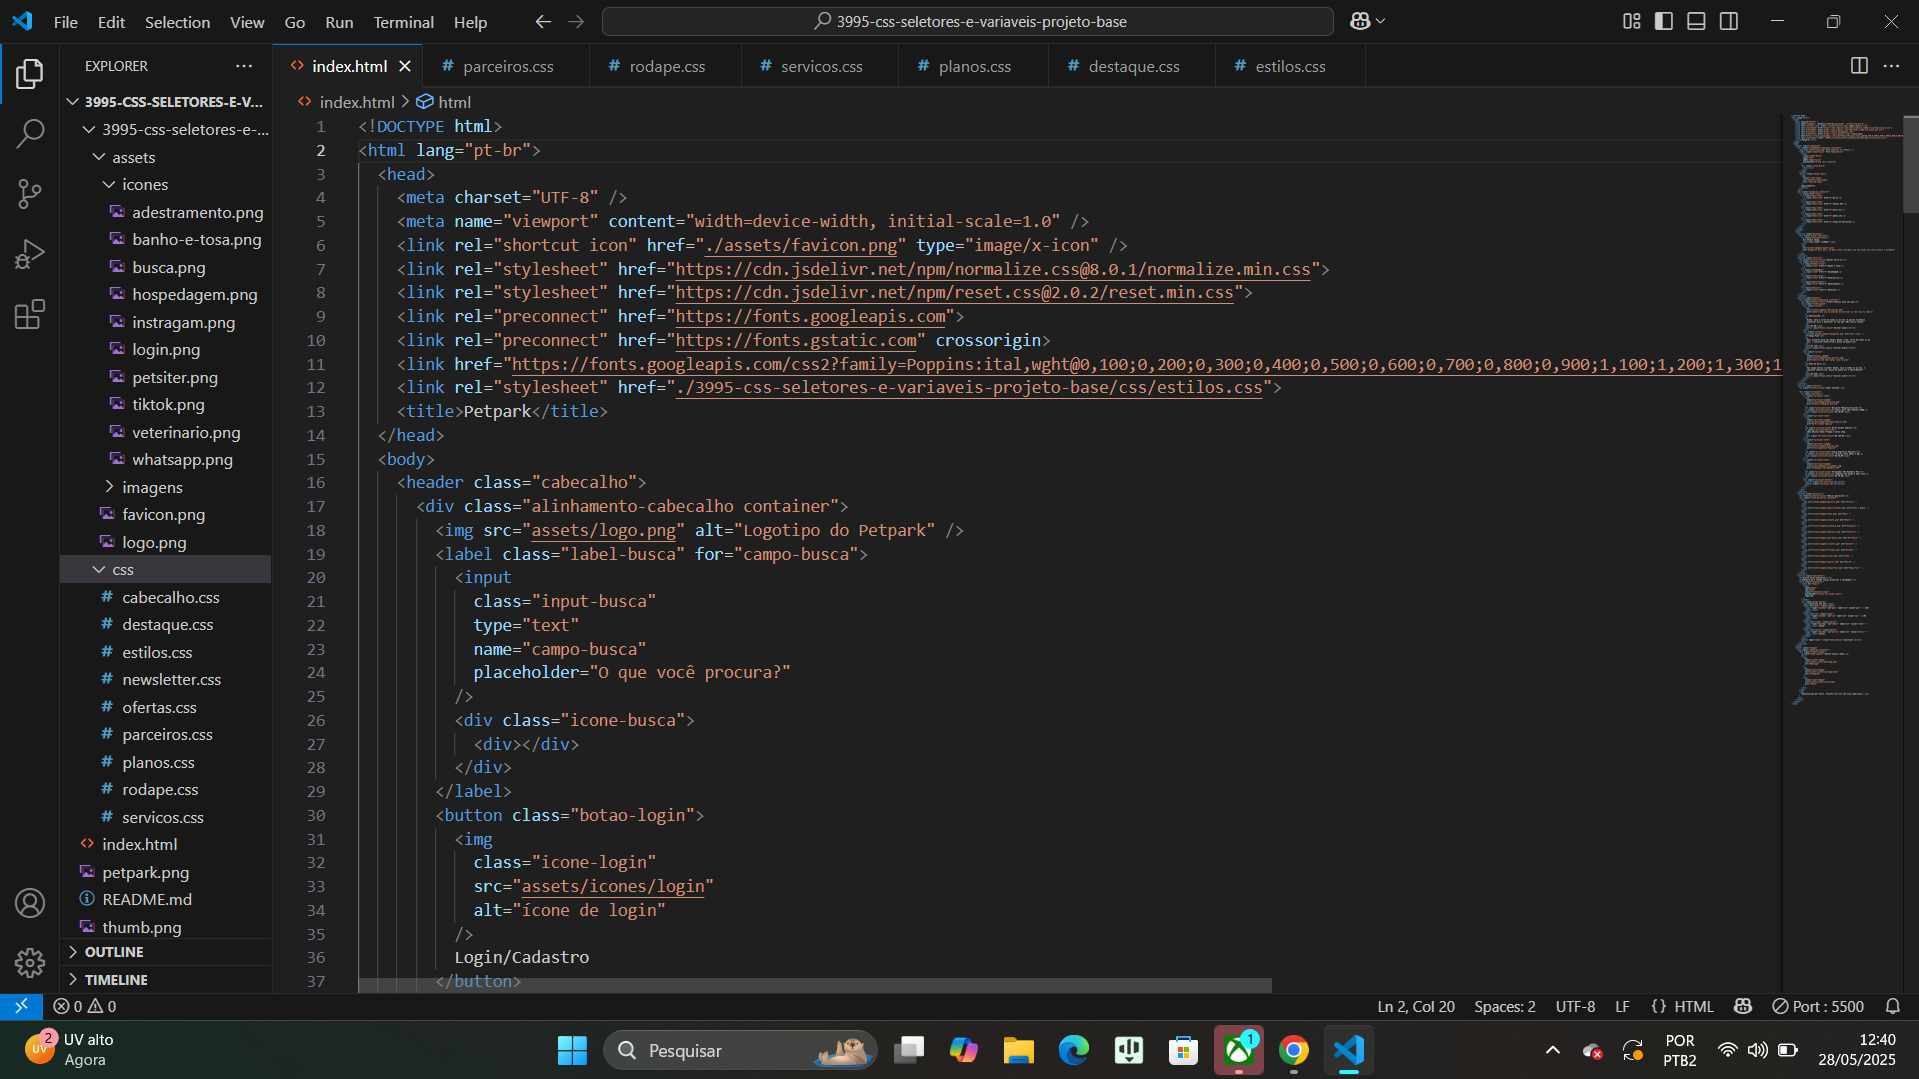The image size is (1919, 1079).
Task: Expand the OUTLINE section
Action: (166, 952)
